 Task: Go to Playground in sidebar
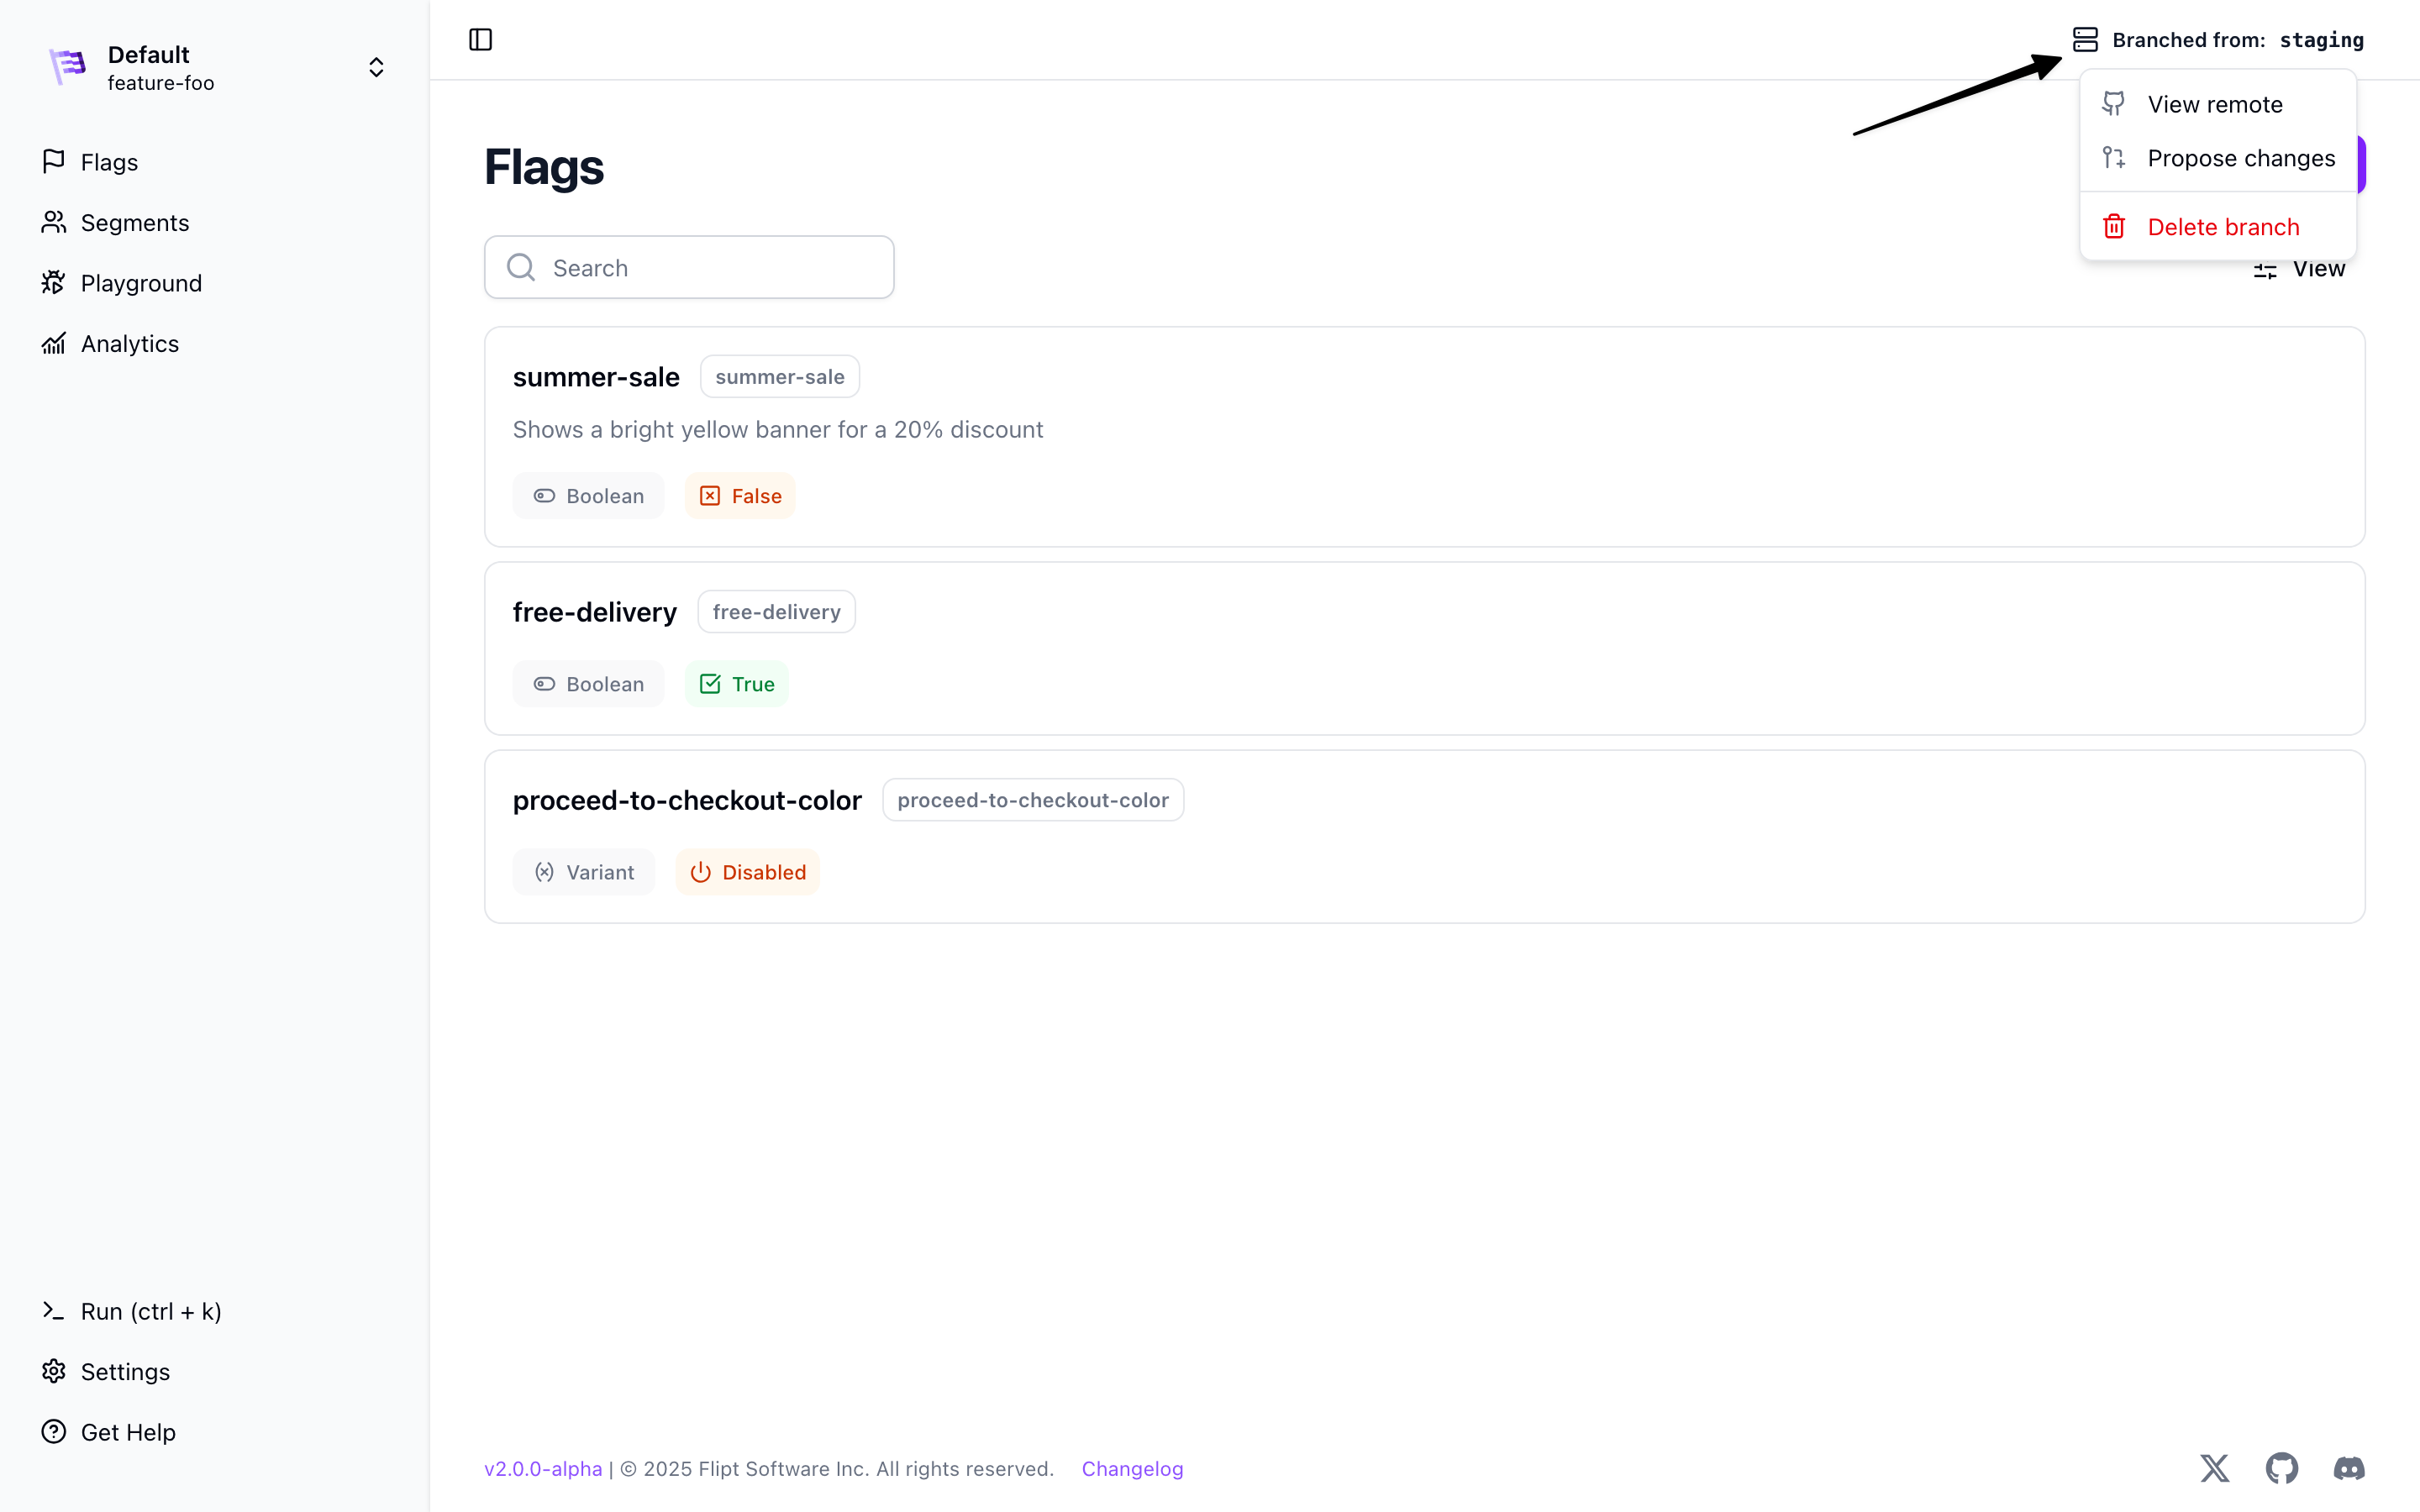[x=141, y=283]
